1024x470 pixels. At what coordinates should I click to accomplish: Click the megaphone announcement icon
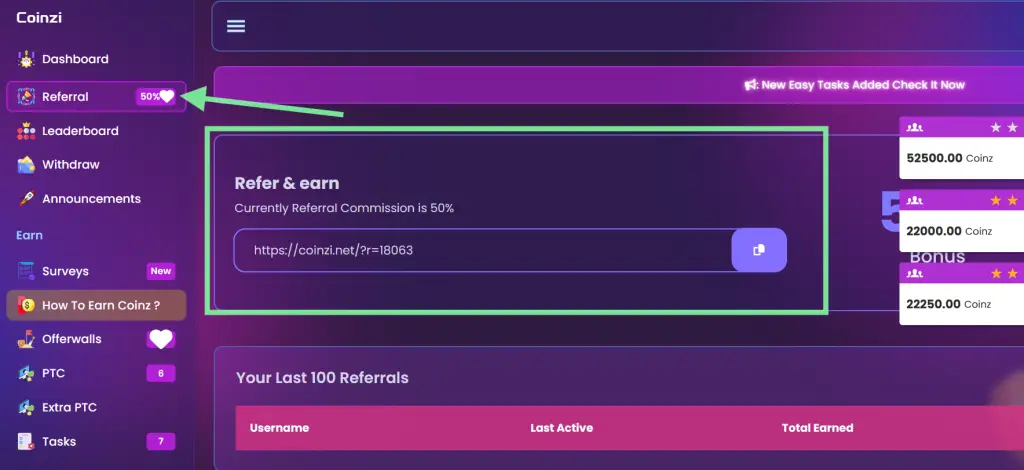pyautogui.click(x=750, y=85)
